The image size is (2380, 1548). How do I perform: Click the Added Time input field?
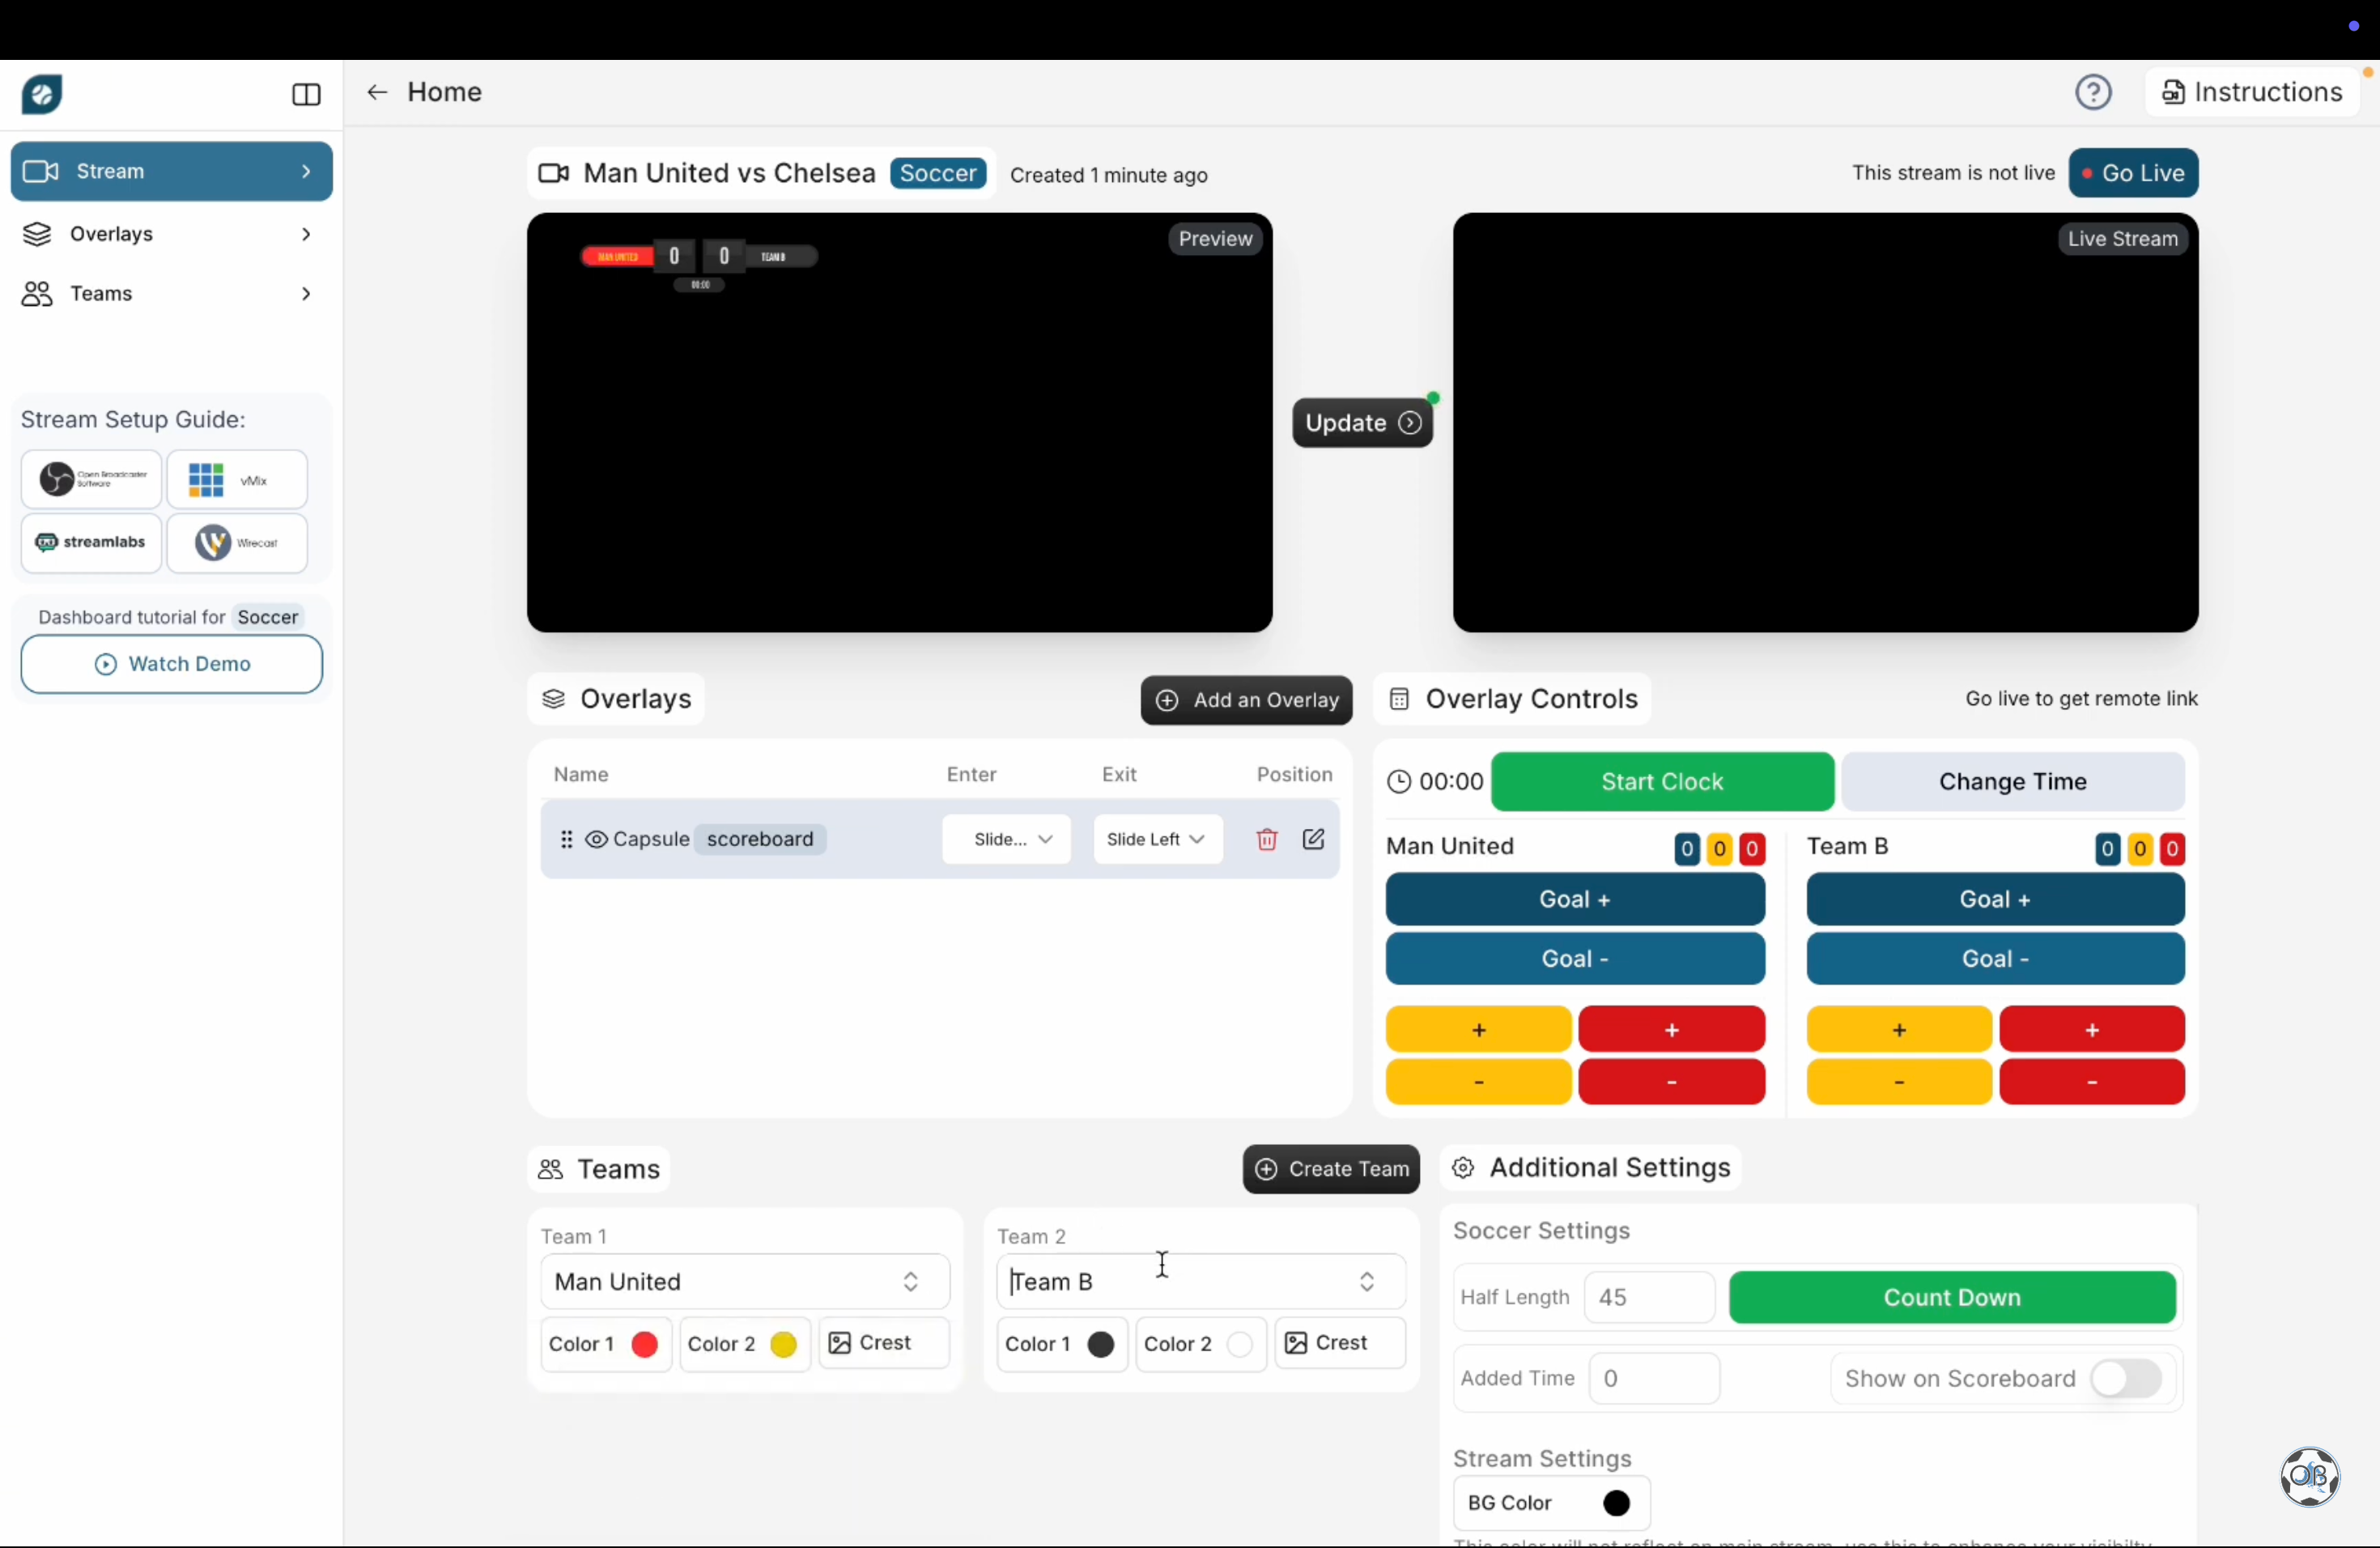(1654, 1379)
